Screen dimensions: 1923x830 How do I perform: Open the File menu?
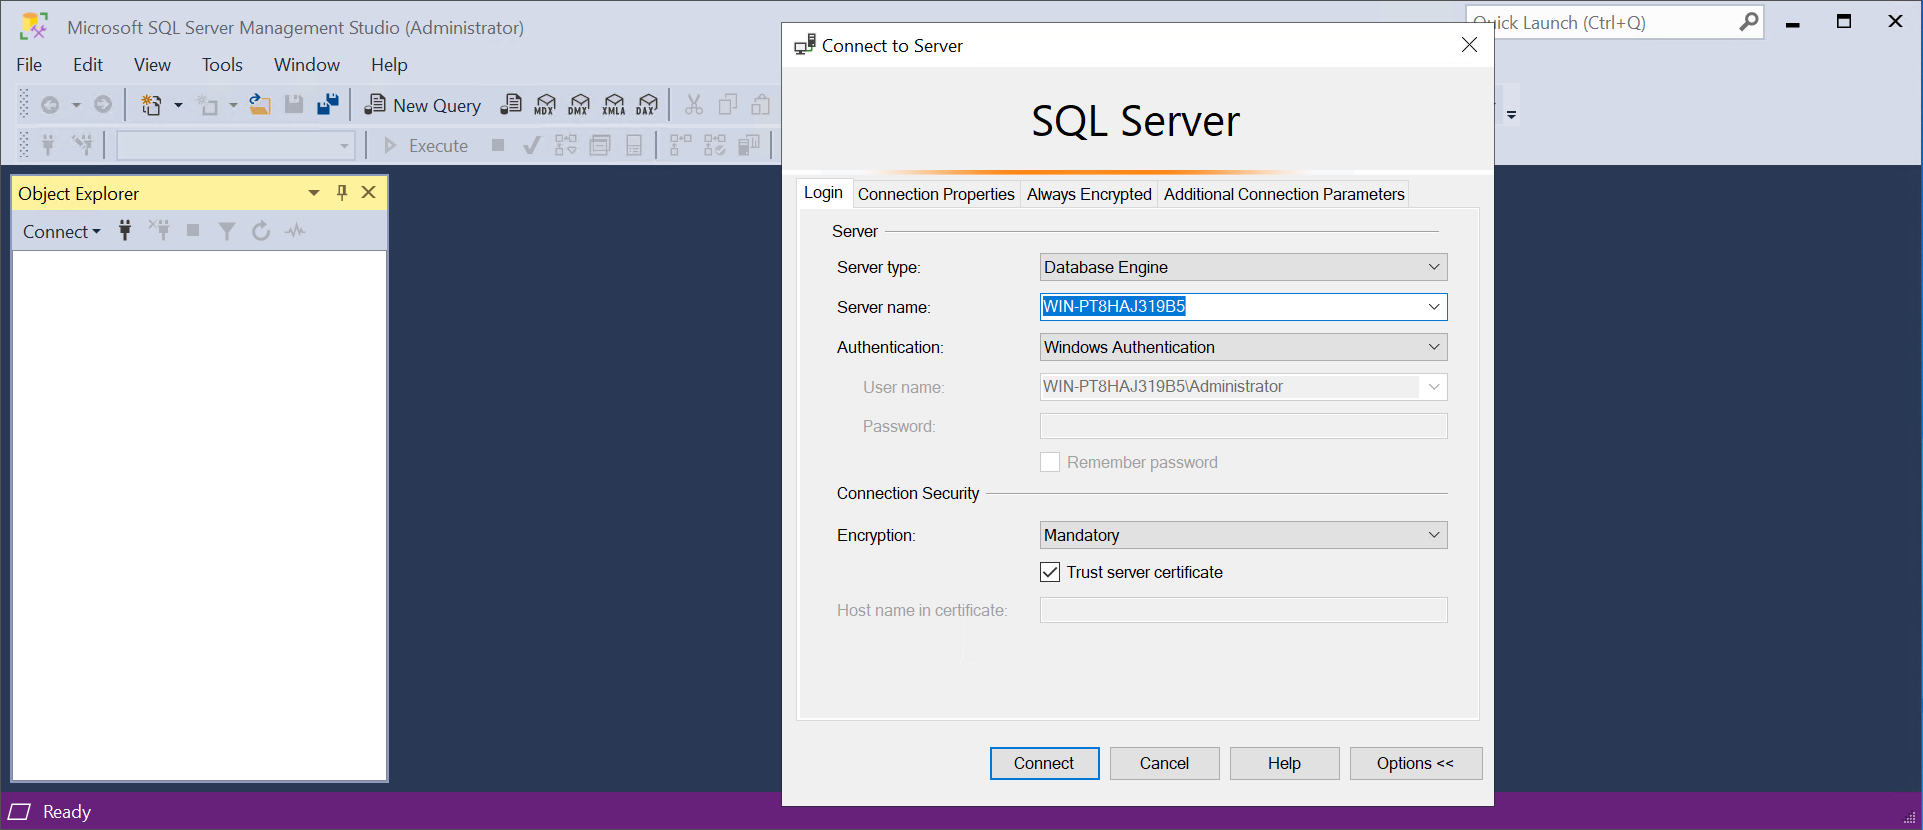pos(29,65)
